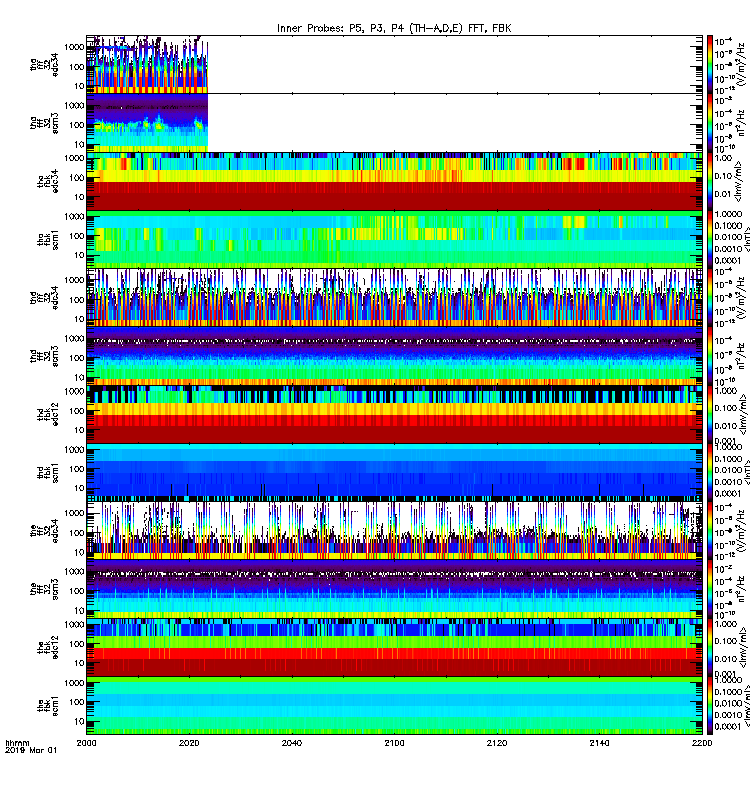Click inside the the fff edc34 spectrogram
The width and height of the screenshot is (750, 800).
click(x=394, y=531)
